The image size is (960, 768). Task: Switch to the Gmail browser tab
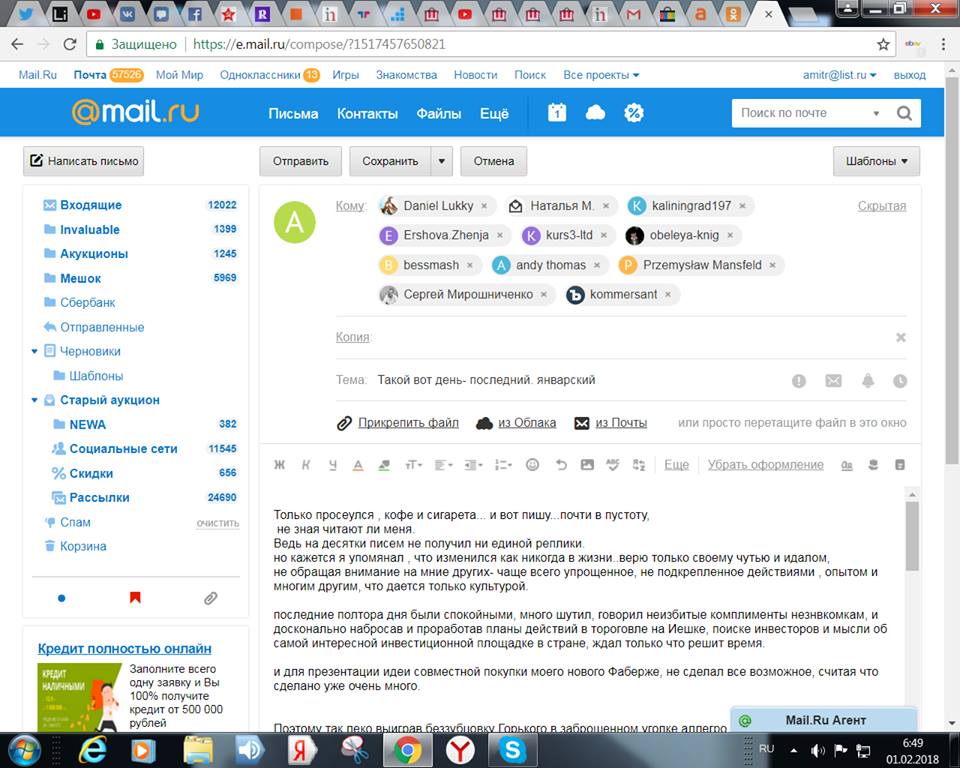pyautogui.click(x=633, y=13)
